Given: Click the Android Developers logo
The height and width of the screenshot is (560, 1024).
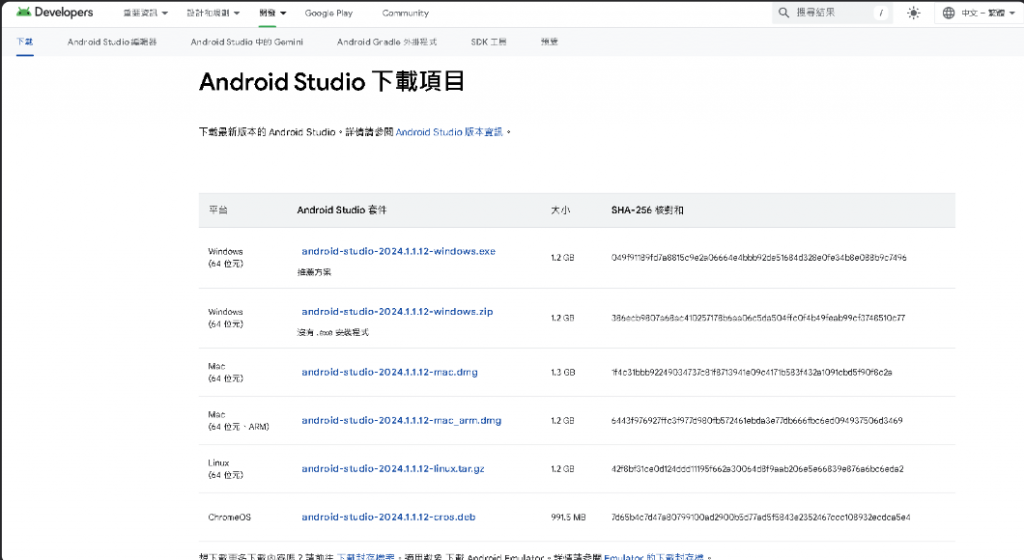Looking at the screenshot, I should click(54, 12).
